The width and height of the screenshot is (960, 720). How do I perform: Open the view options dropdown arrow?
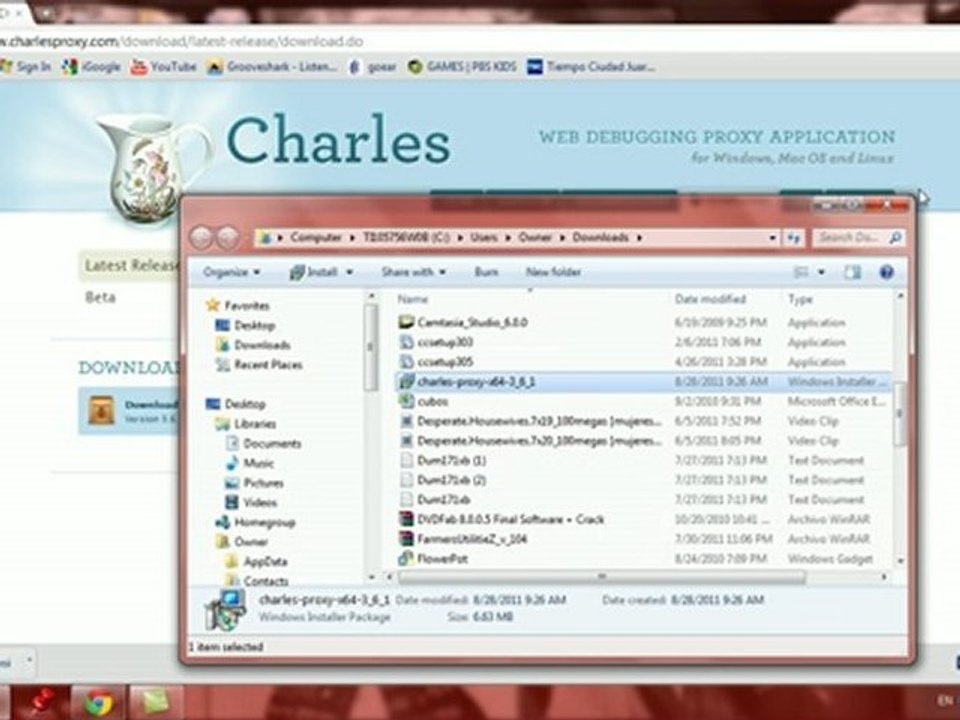coord(821,272)
